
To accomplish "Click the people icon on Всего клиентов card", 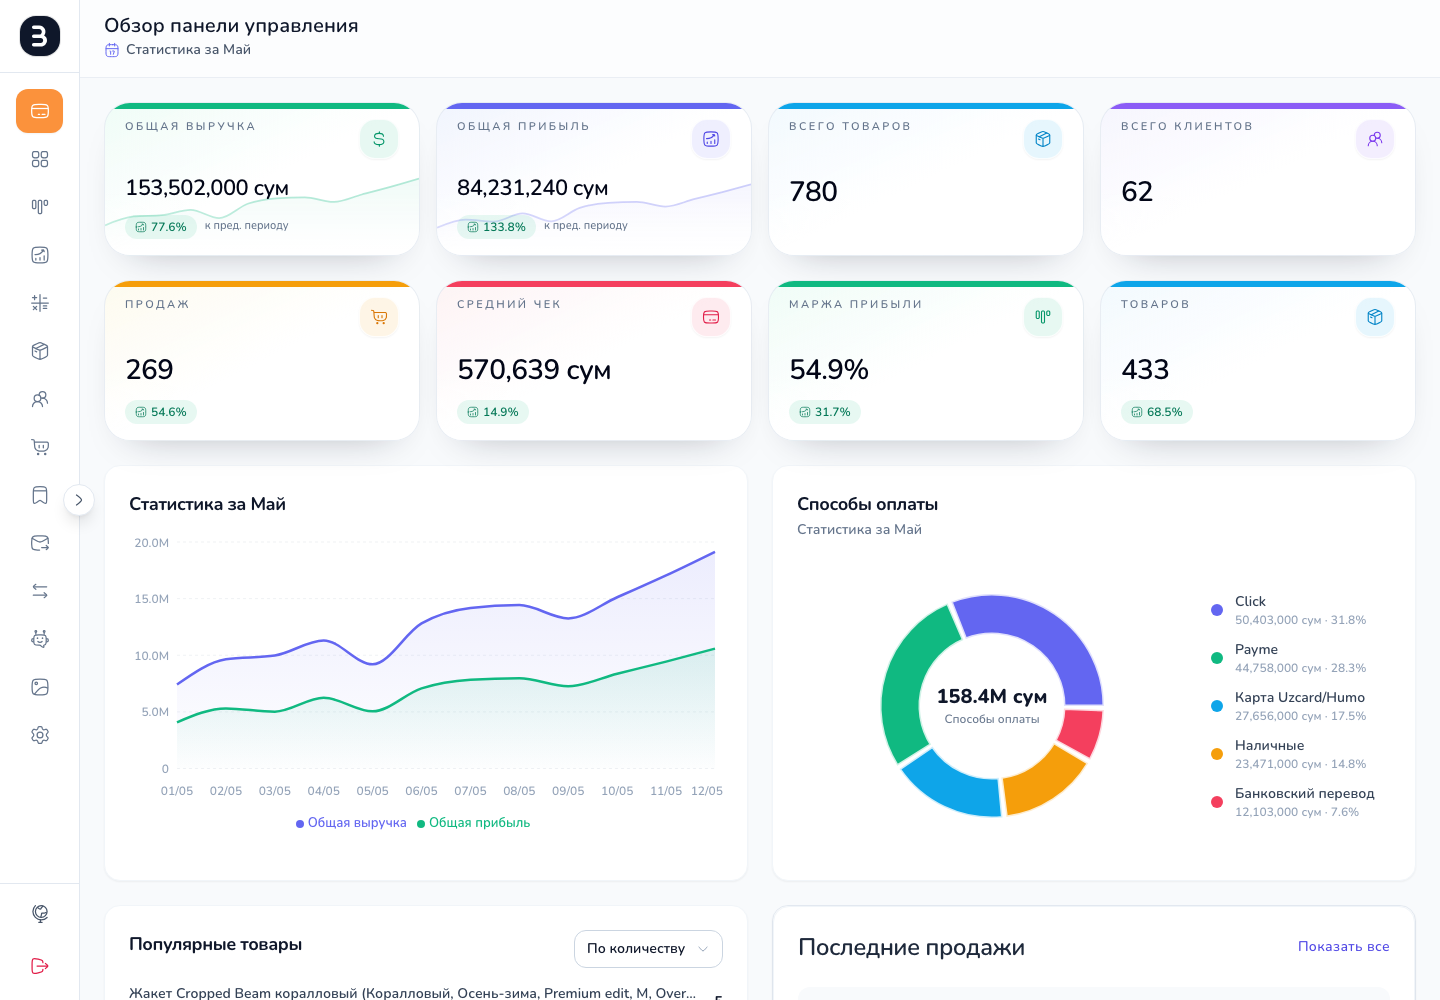I will pos(1375,139).
